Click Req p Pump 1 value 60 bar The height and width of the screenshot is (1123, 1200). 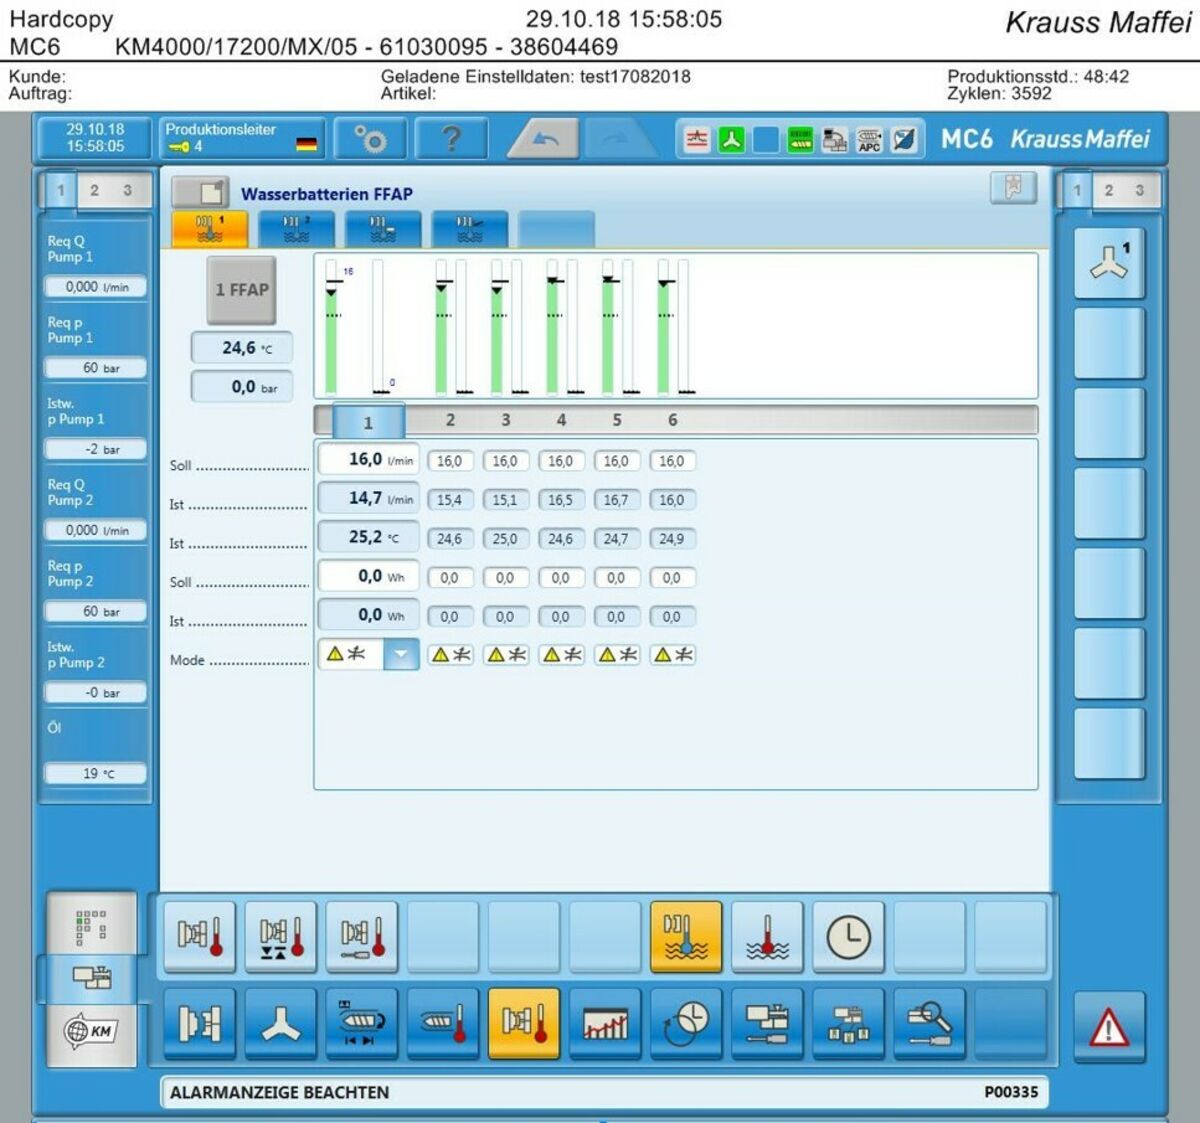96,368
